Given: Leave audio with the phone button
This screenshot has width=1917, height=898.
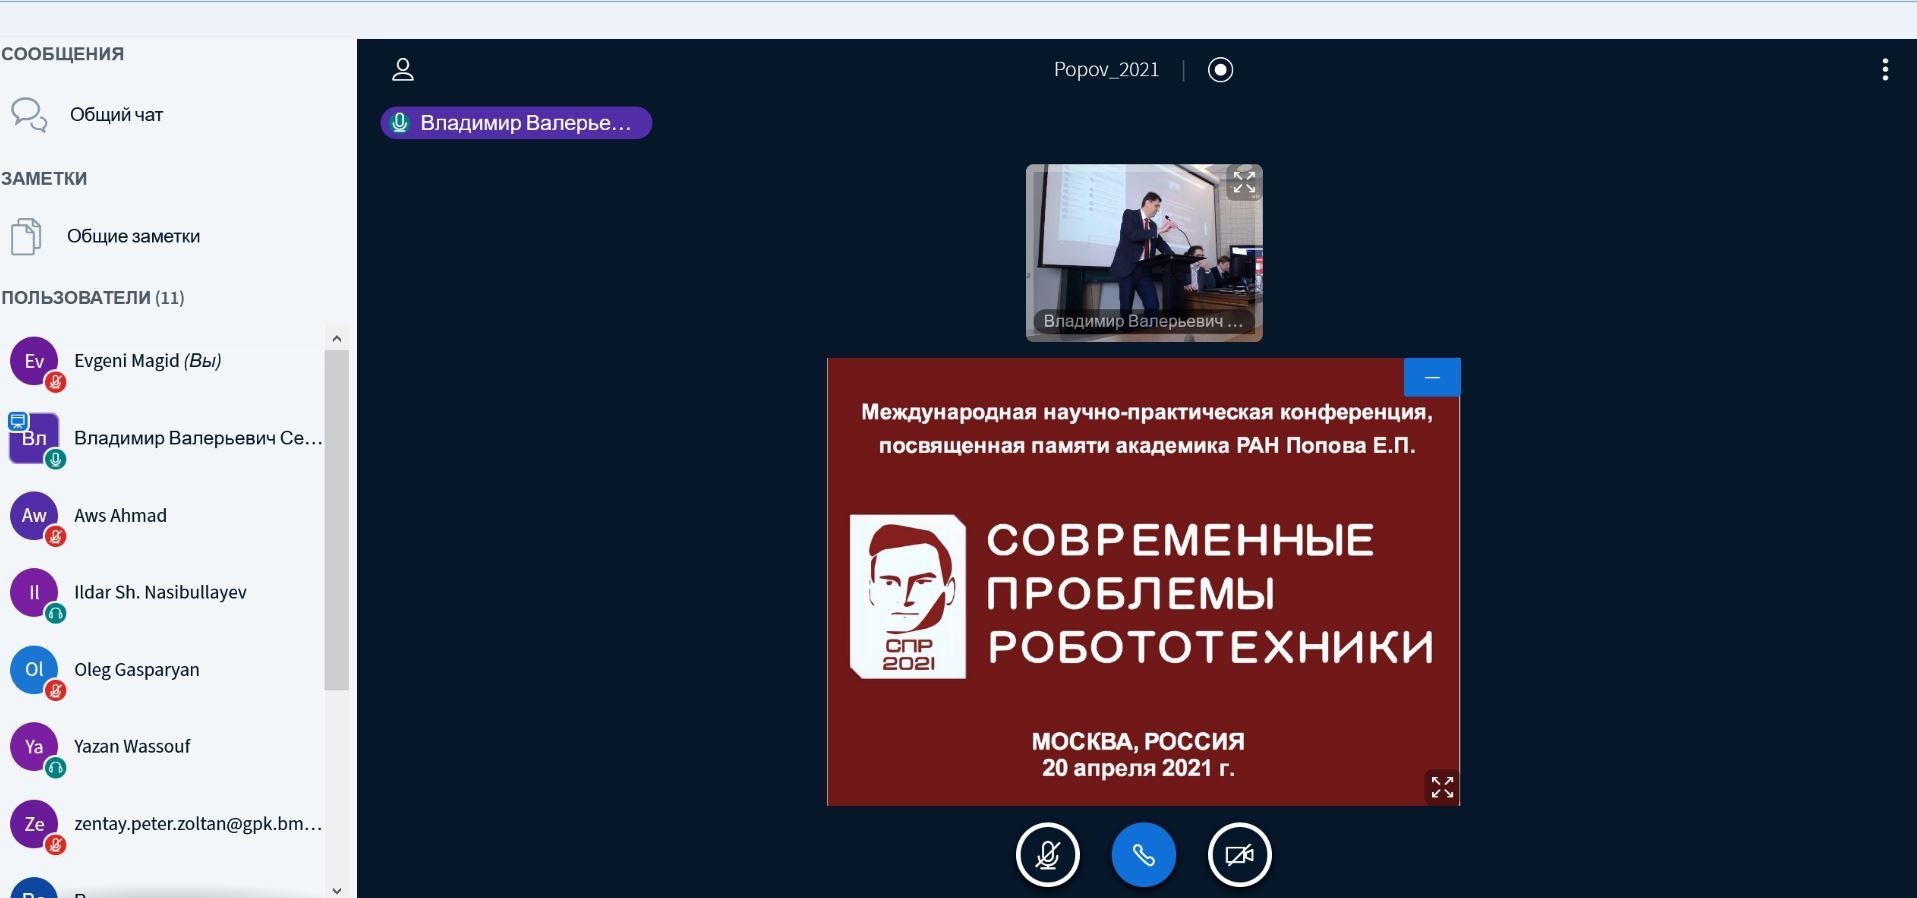Looking at the screenshot, I should pos(1144,855).
